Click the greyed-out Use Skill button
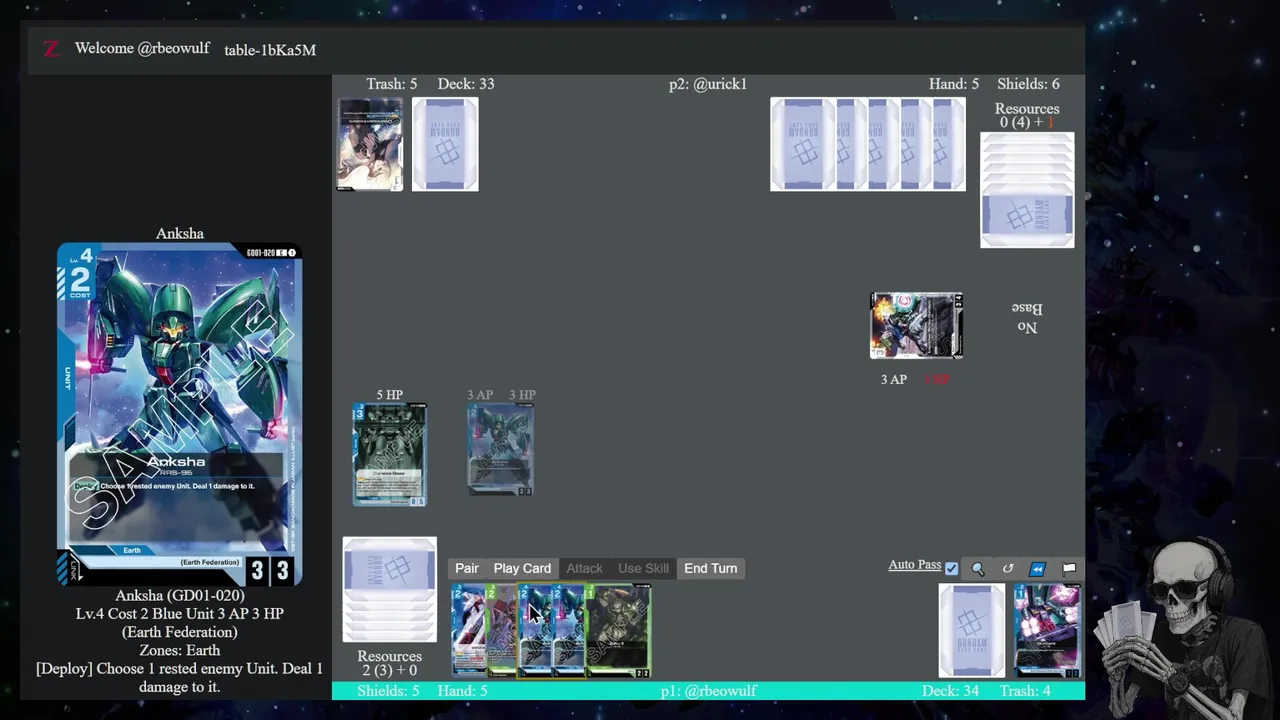Viewport: 1280px width, 720px height. click(643, 568)
